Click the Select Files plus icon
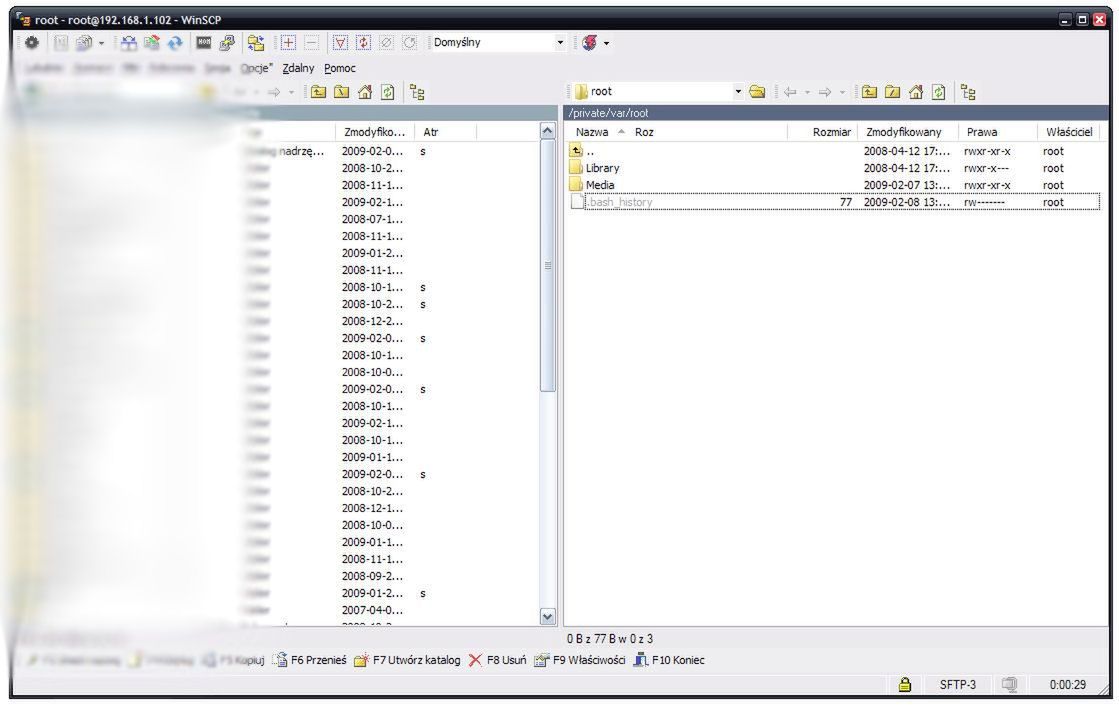The width and height of the screenshot is (1119, 705). click(x=288, y=43)
